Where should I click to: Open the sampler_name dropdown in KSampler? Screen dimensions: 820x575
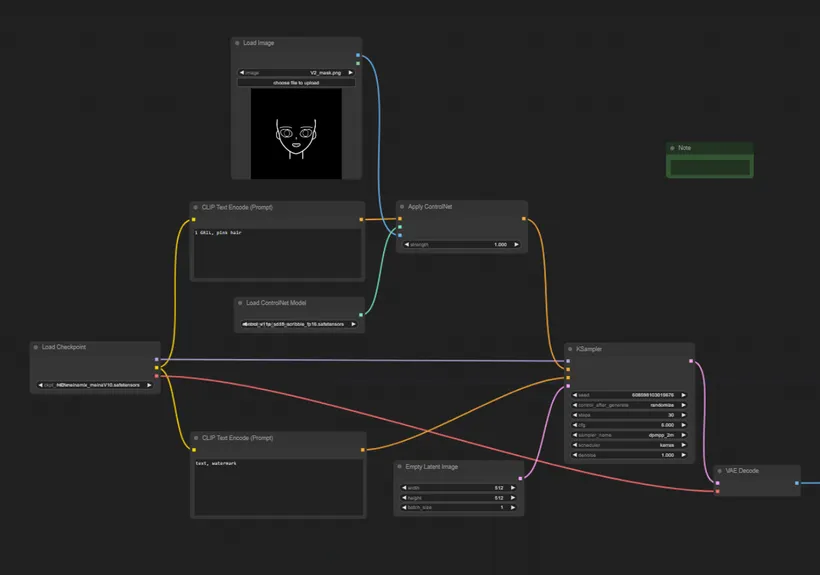tap(631, 435)
